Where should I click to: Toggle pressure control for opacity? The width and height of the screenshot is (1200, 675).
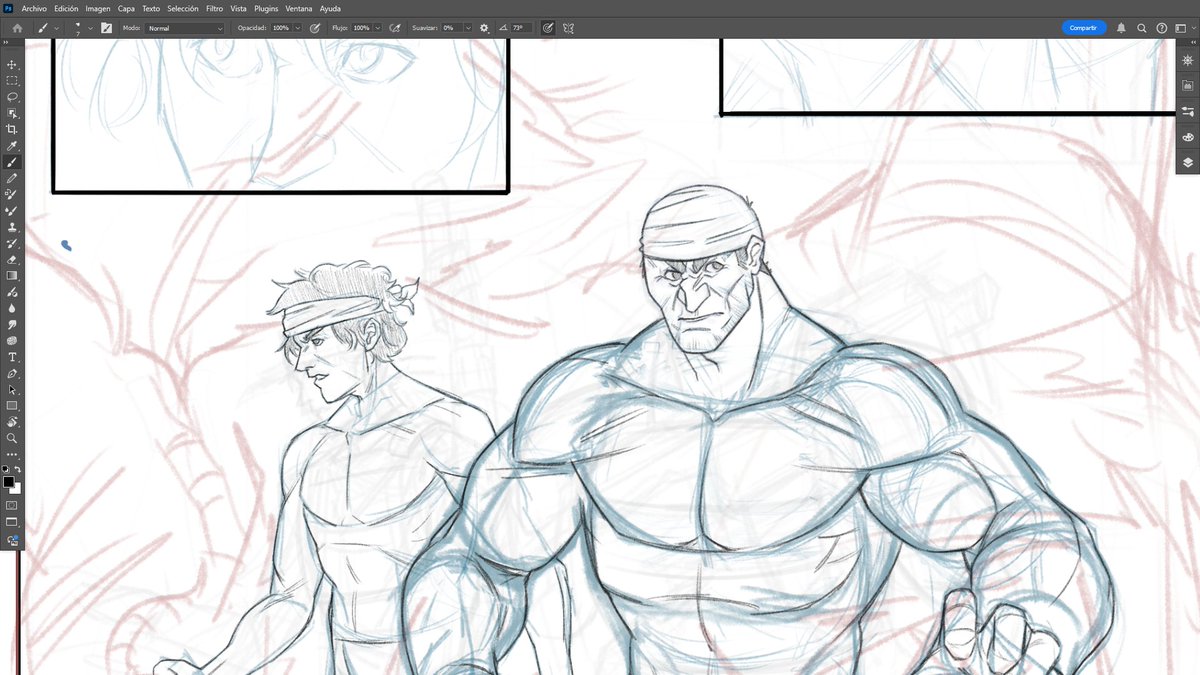pyautogui.click(x=315, y=28)
